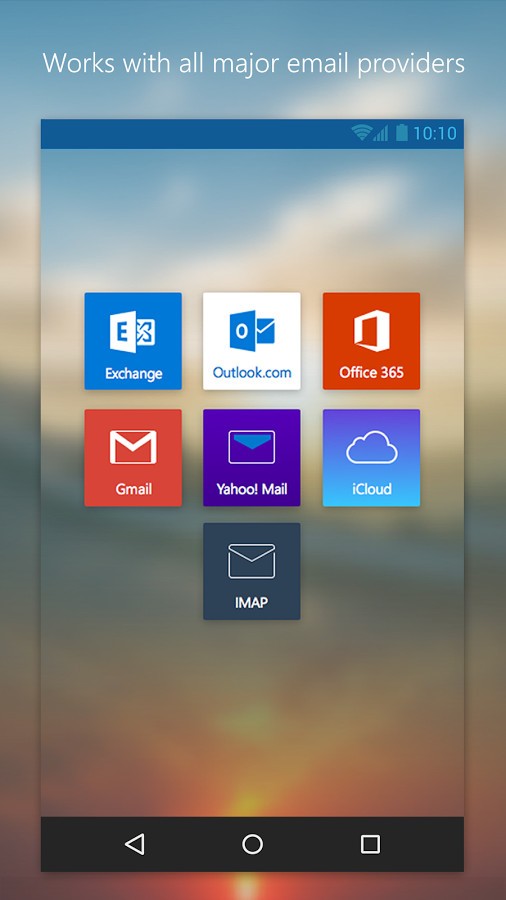Select the Exchange account tile

133,341
